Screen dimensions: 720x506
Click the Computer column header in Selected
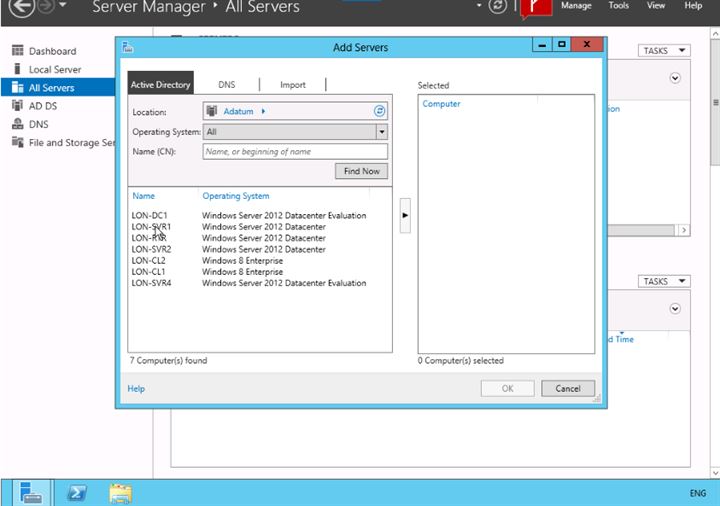pos(441,104)
